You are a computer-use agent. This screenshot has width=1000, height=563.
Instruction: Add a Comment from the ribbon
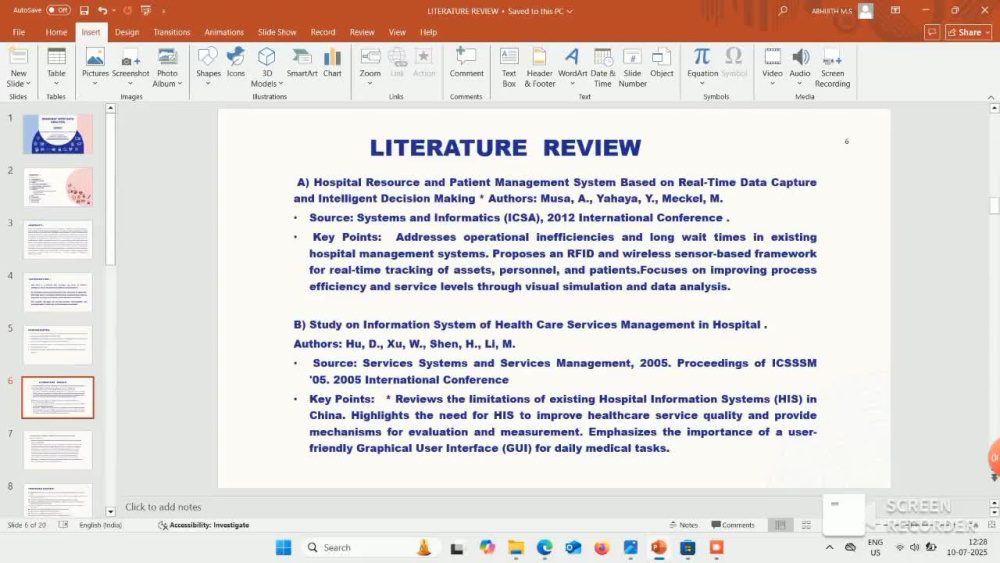[466, 62]
